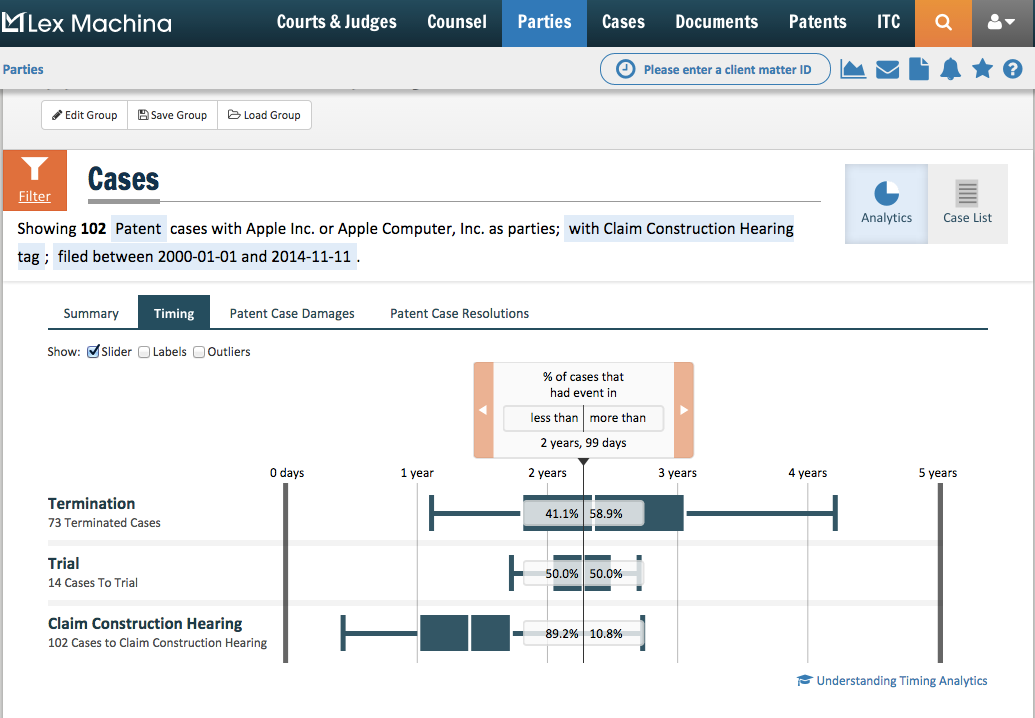Open the orange Filter funnel button
This screenshot has width=1035, height=718.
(x=35, y=180)
